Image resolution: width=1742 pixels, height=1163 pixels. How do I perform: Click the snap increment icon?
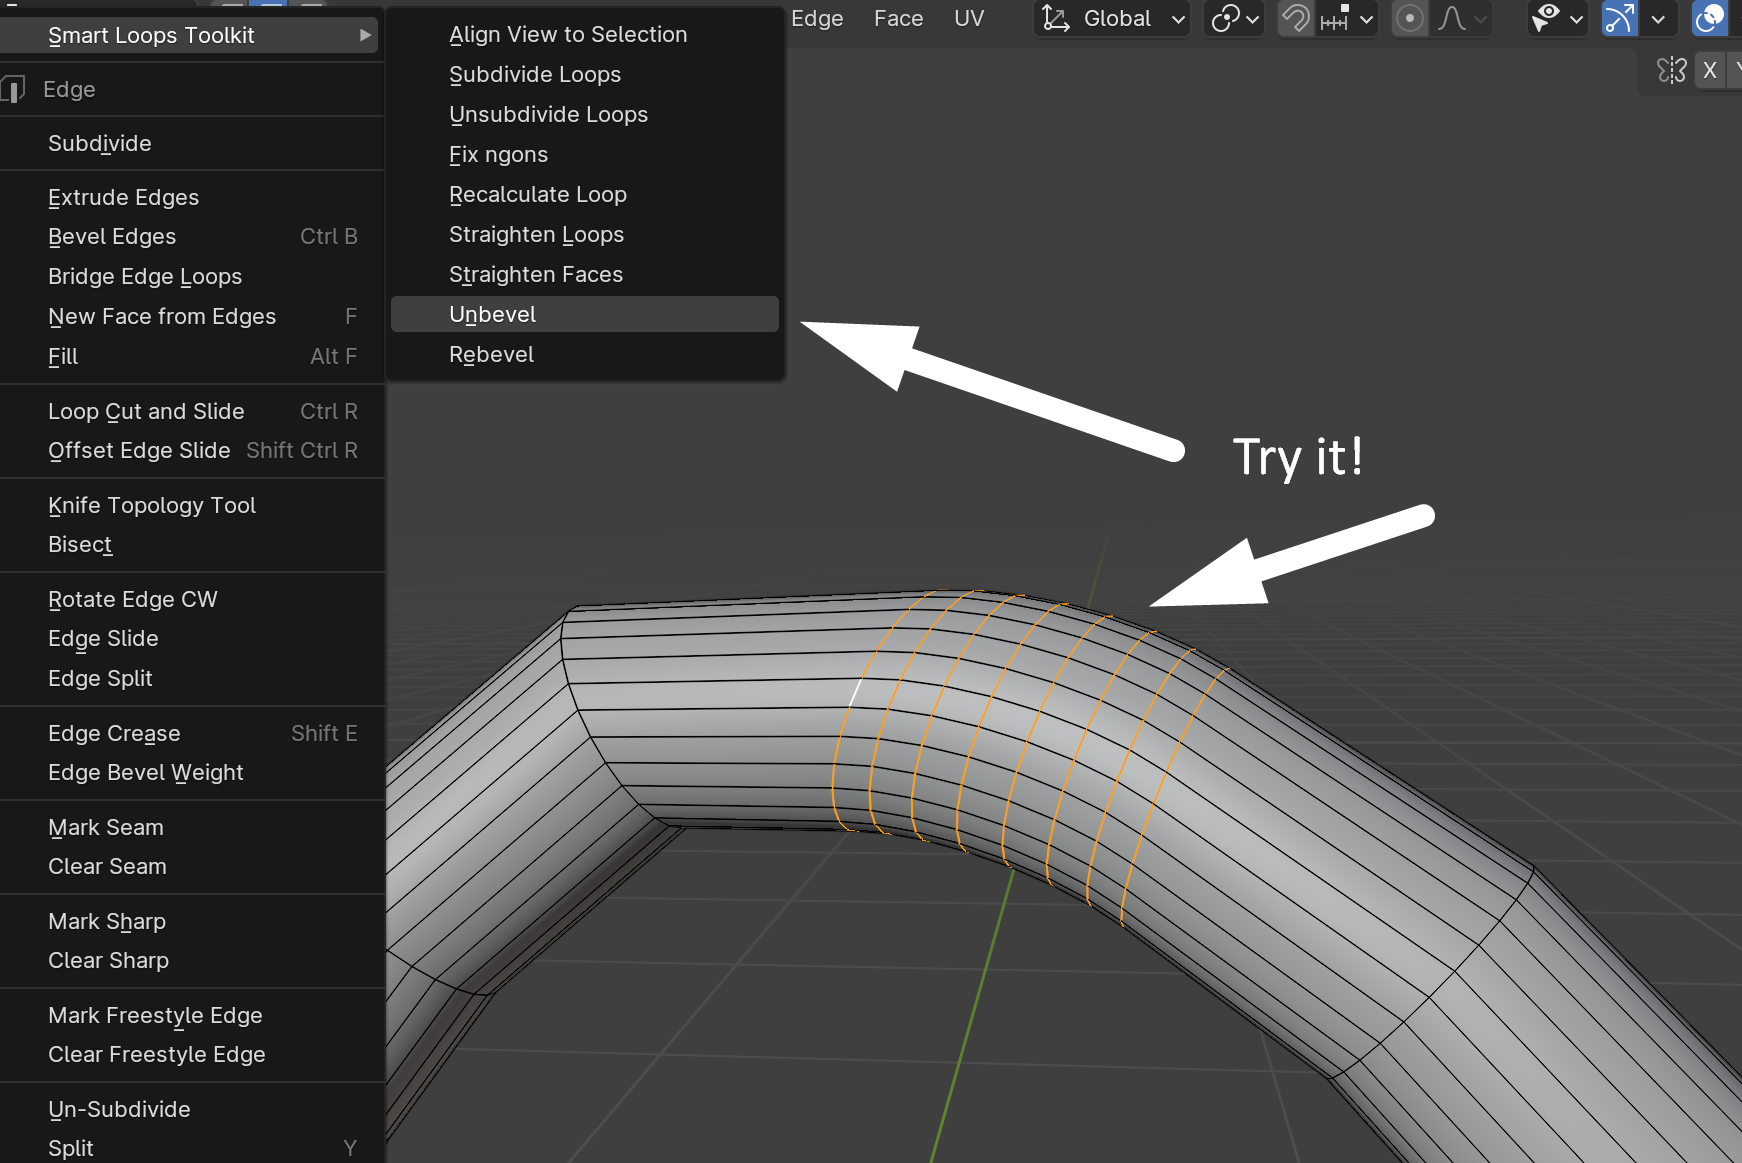click(1335, 19)
